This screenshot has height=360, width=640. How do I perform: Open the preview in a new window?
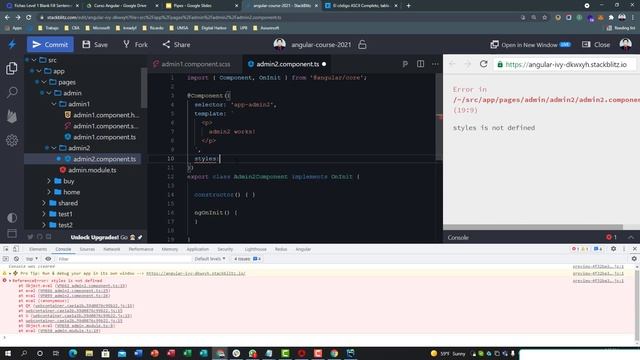pyautogui.click(x=530, y=44)
